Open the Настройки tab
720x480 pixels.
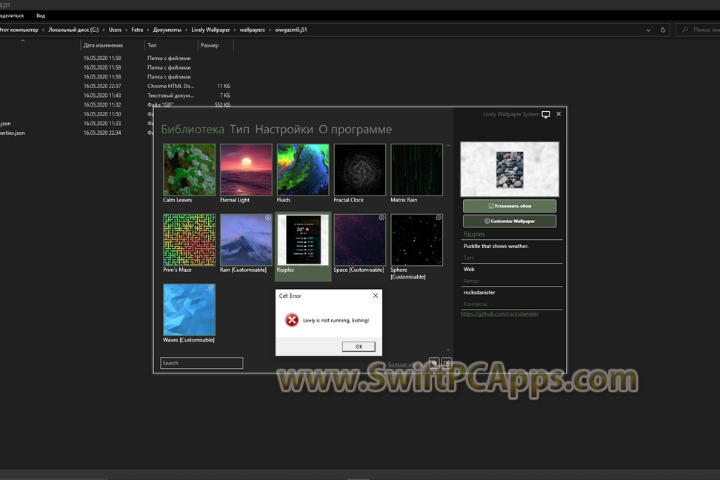coord(284,130)
